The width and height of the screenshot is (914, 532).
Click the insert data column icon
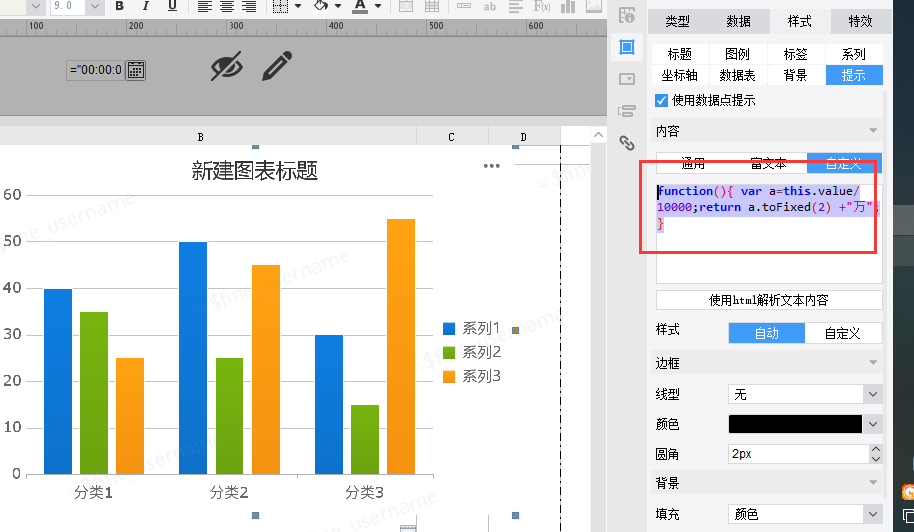click(x=464, y=6)
